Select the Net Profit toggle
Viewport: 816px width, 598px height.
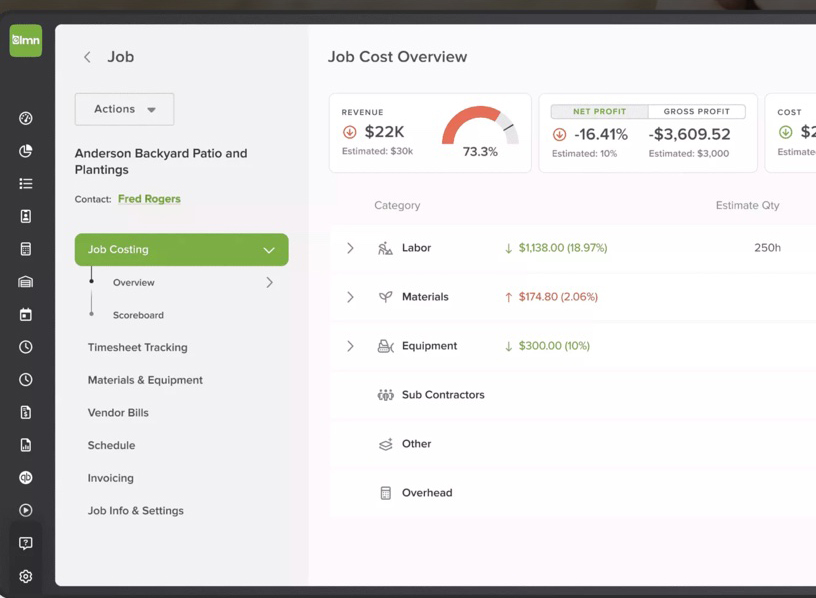599,112
